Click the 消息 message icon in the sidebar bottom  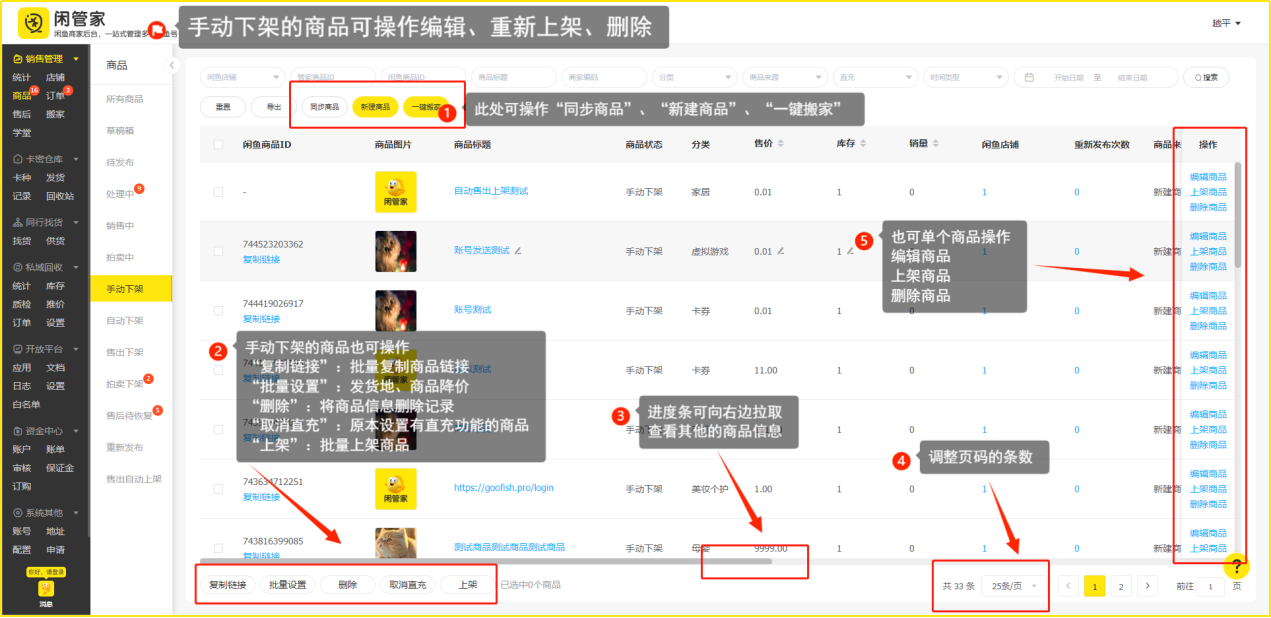point(45,590)
